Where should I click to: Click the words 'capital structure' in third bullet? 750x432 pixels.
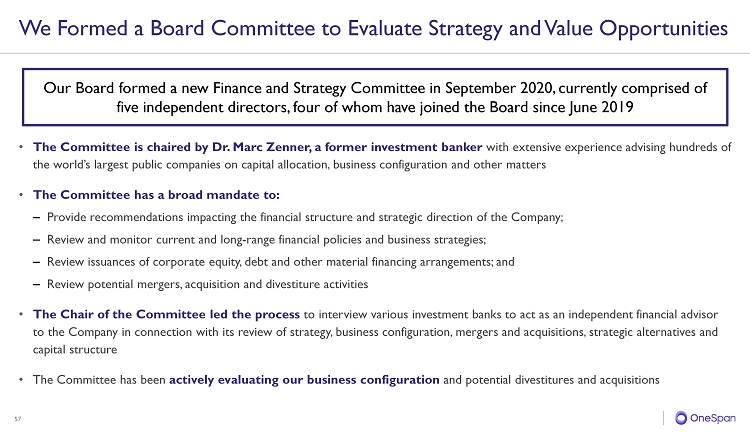click(x=75, y=350)
